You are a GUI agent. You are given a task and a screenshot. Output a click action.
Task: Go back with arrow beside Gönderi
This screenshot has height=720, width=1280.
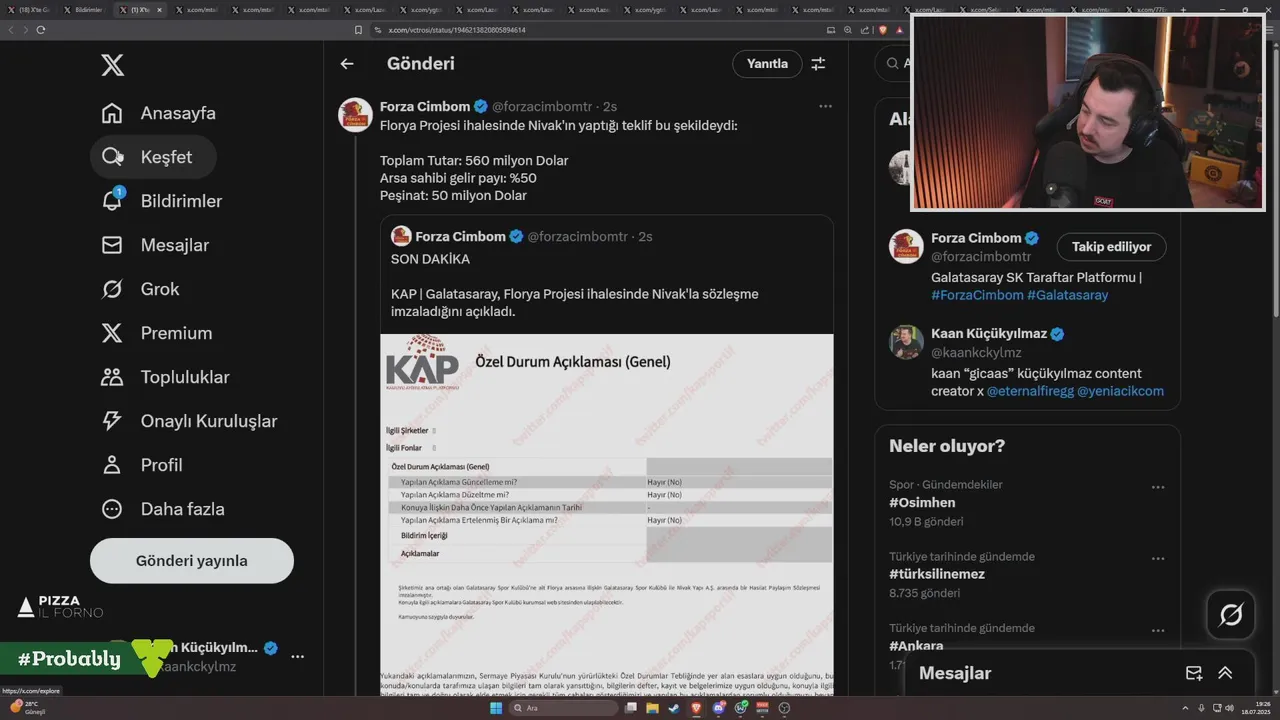347,64
